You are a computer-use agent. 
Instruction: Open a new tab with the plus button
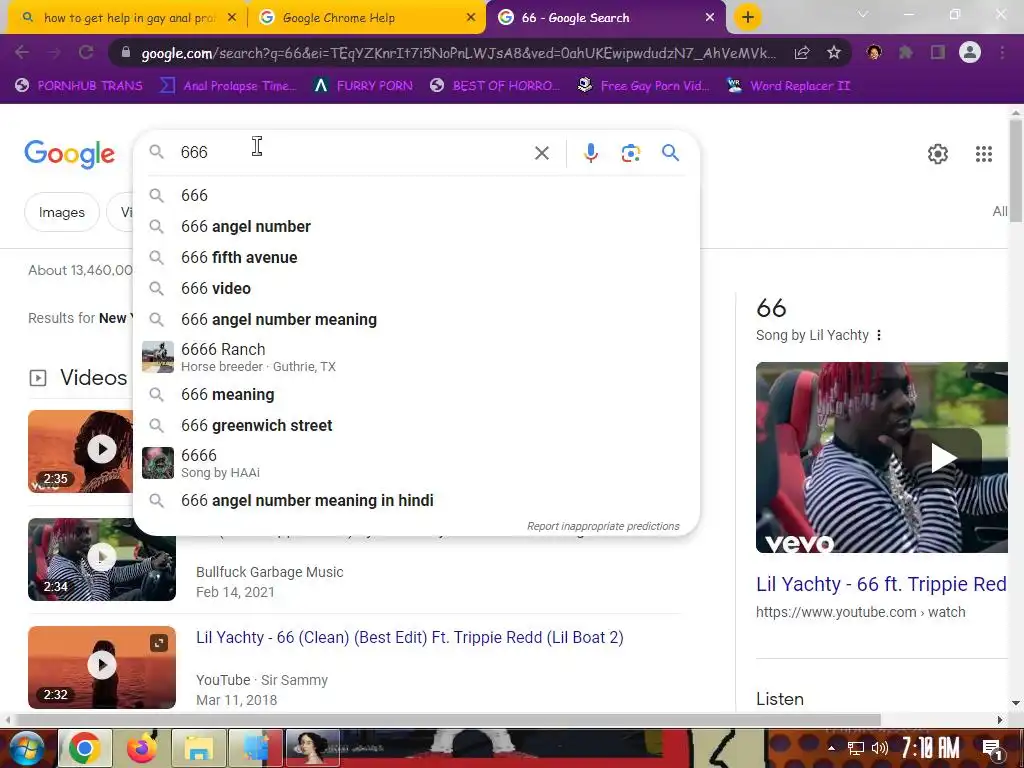tap(748, 17)
